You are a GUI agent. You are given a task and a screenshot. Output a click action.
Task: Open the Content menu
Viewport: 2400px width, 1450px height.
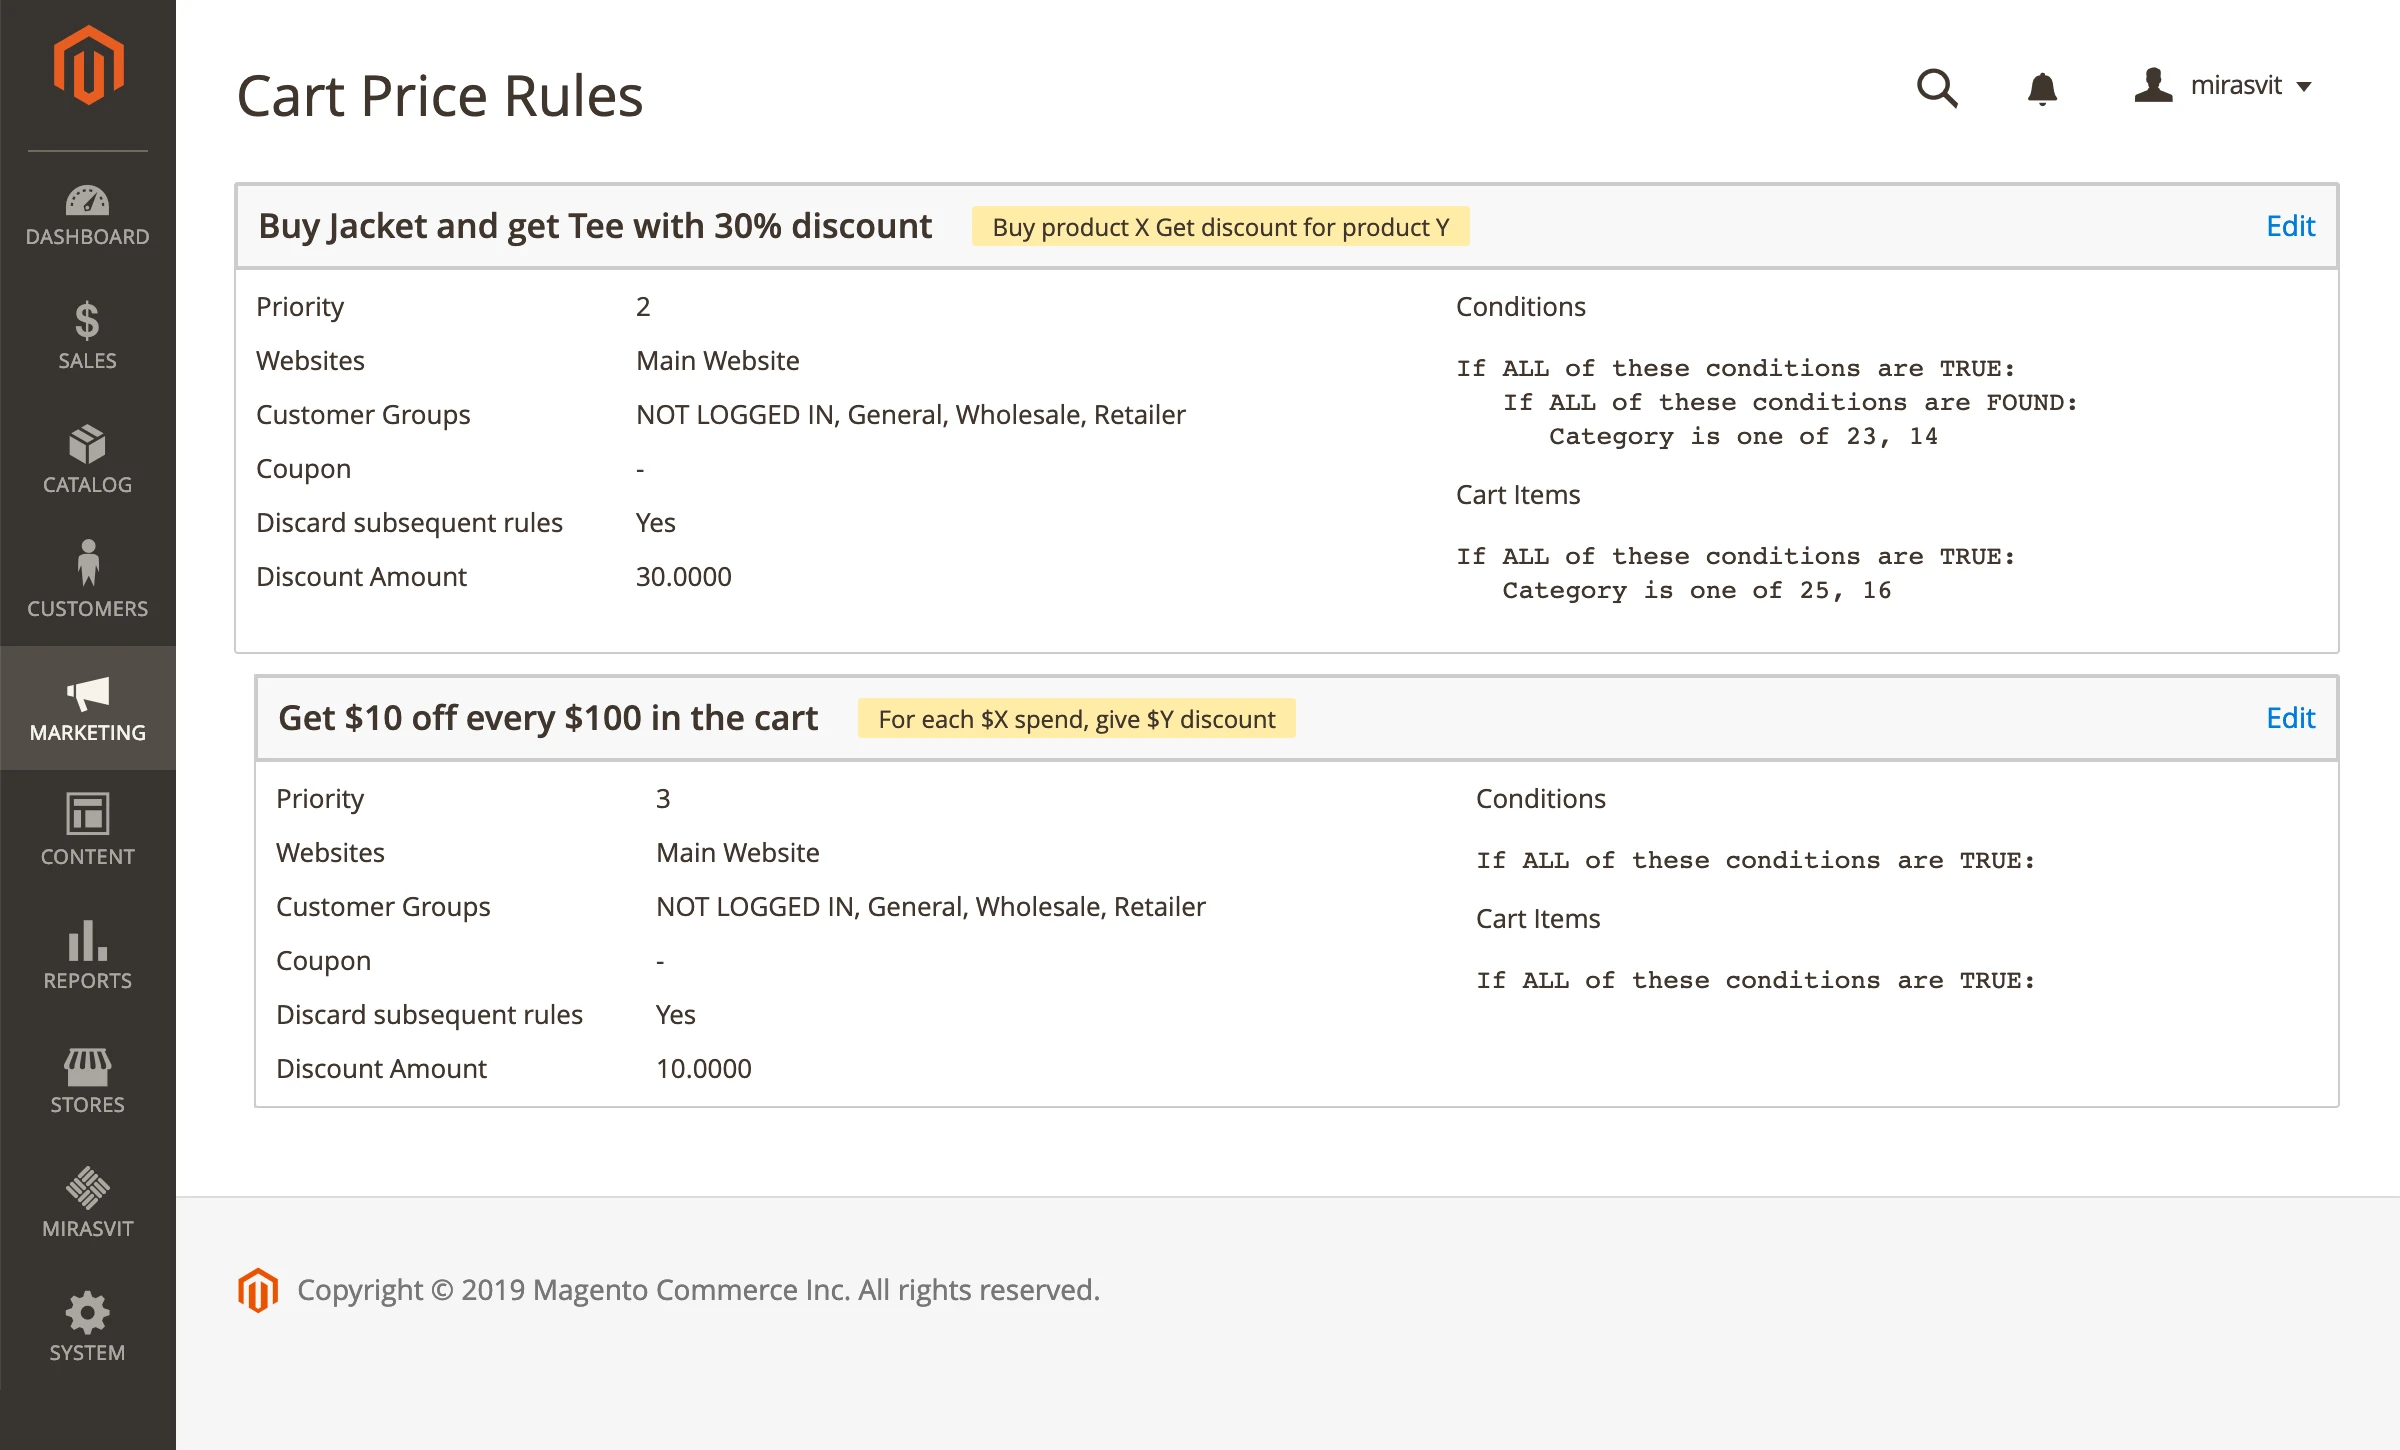pos(88,830)
